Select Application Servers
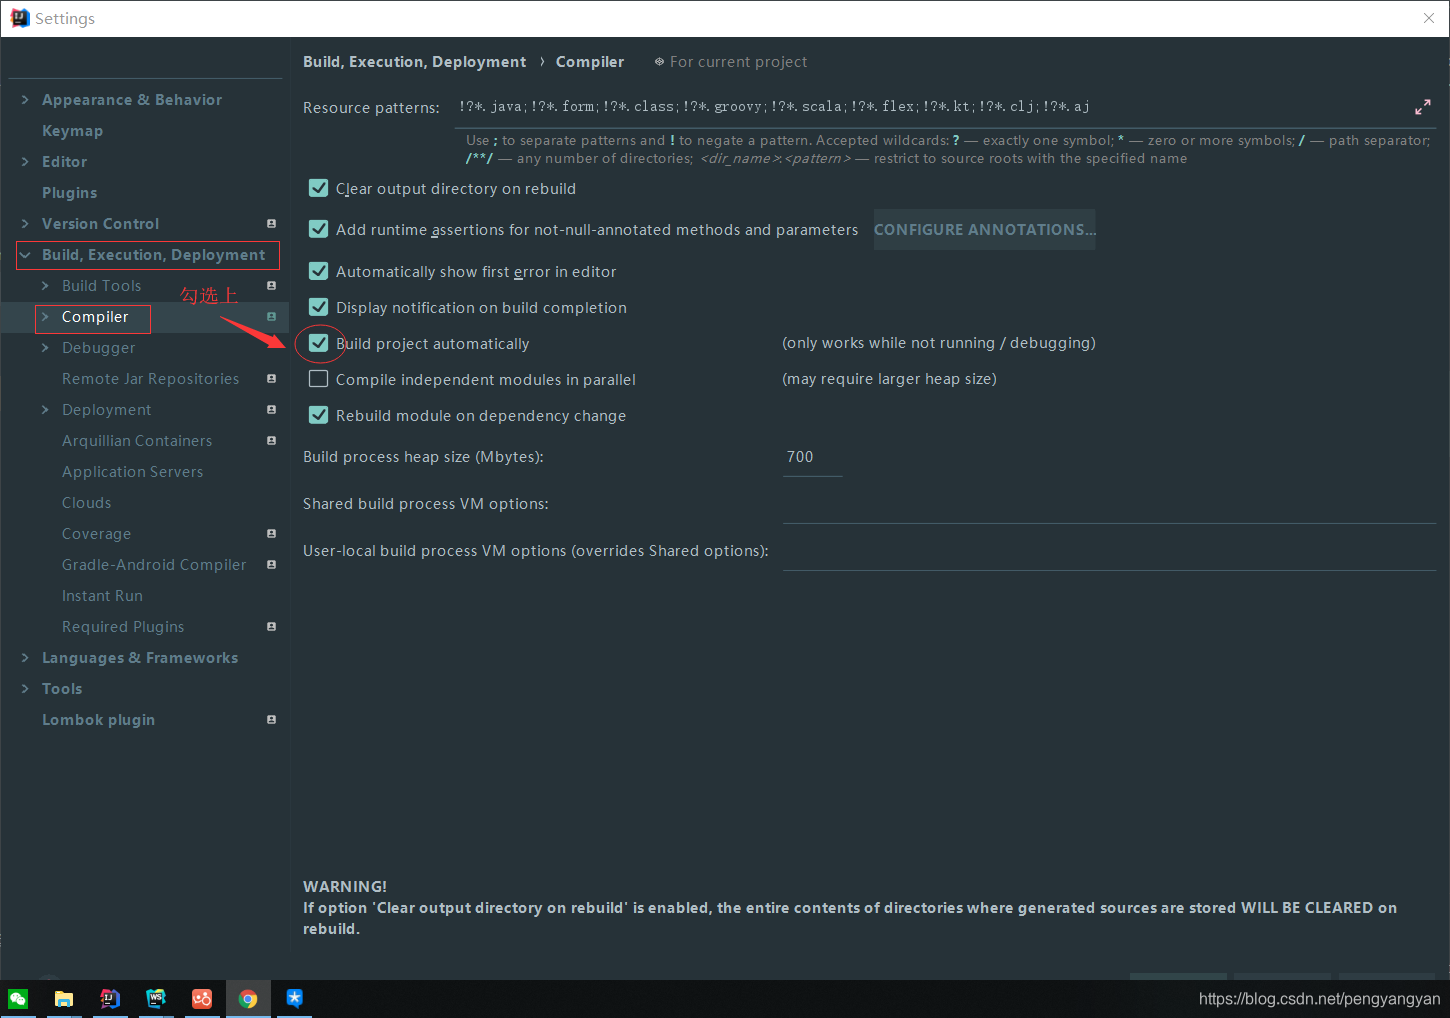Image resolution: width=1450 pixels, height=1018 pixels. point(132,472)
